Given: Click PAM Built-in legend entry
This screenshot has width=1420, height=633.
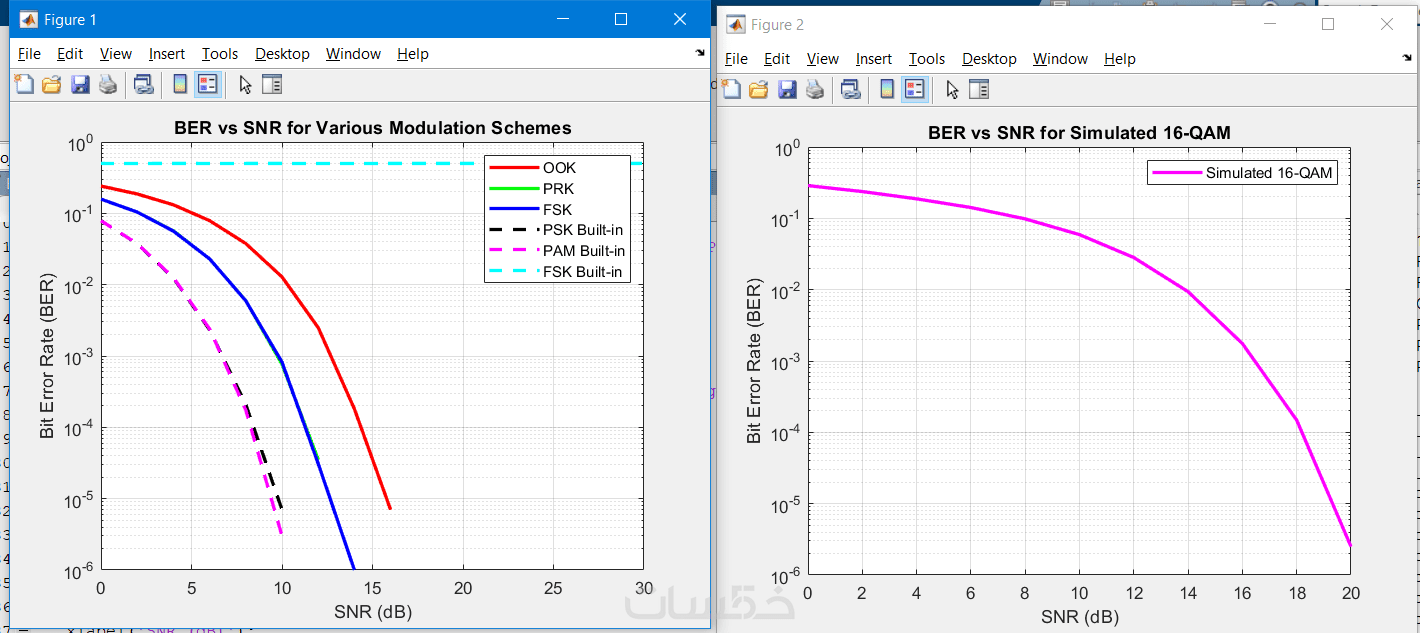Looking at the screenshot, I should pos(584,251).
